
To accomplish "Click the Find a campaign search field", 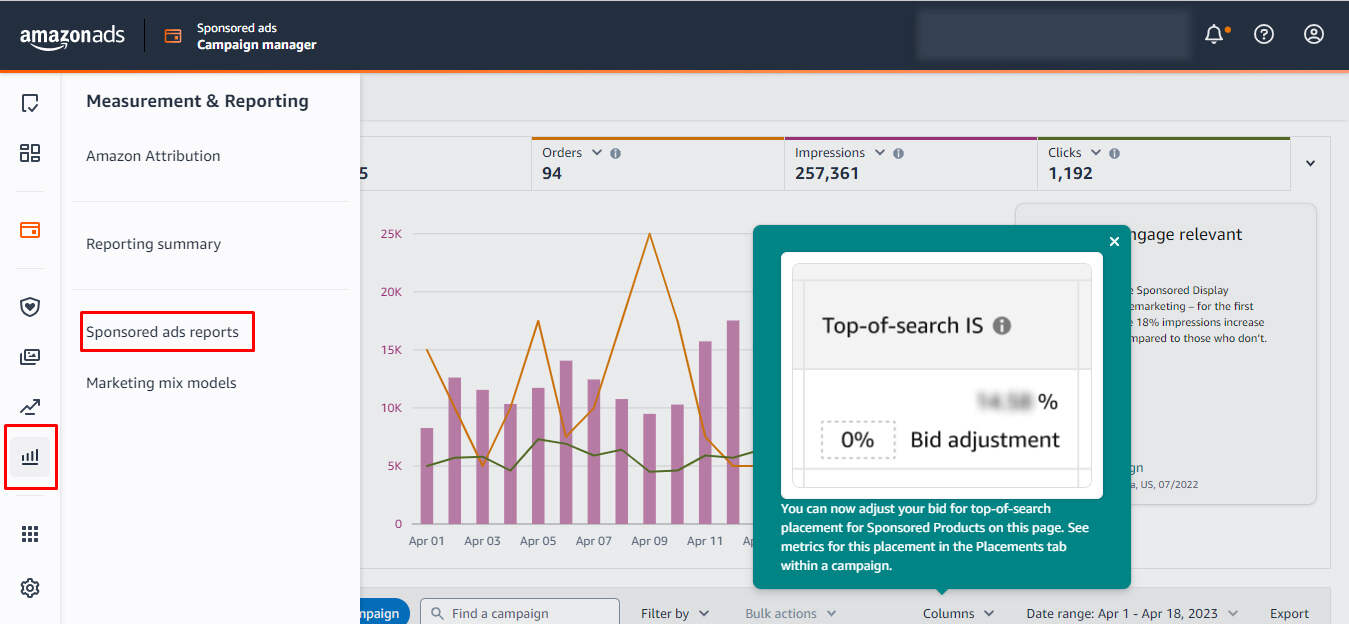I will (x=519, y=611).
